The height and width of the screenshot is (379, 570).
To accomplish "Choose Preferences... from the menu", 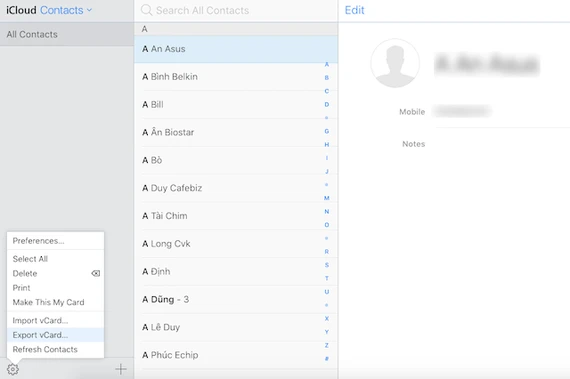I will click(55, 241).
